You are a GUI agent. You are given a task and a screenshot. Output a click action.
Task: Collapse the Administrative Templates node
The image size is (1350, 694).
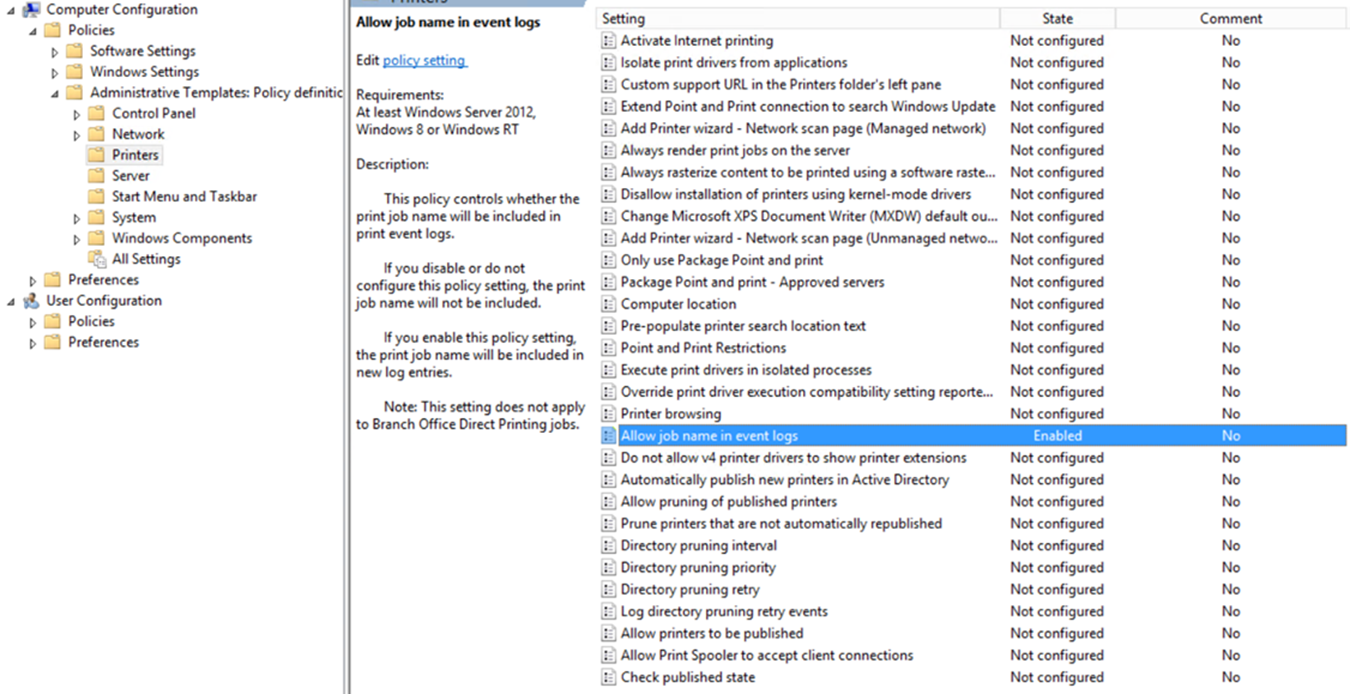click(x=55, y=94)
